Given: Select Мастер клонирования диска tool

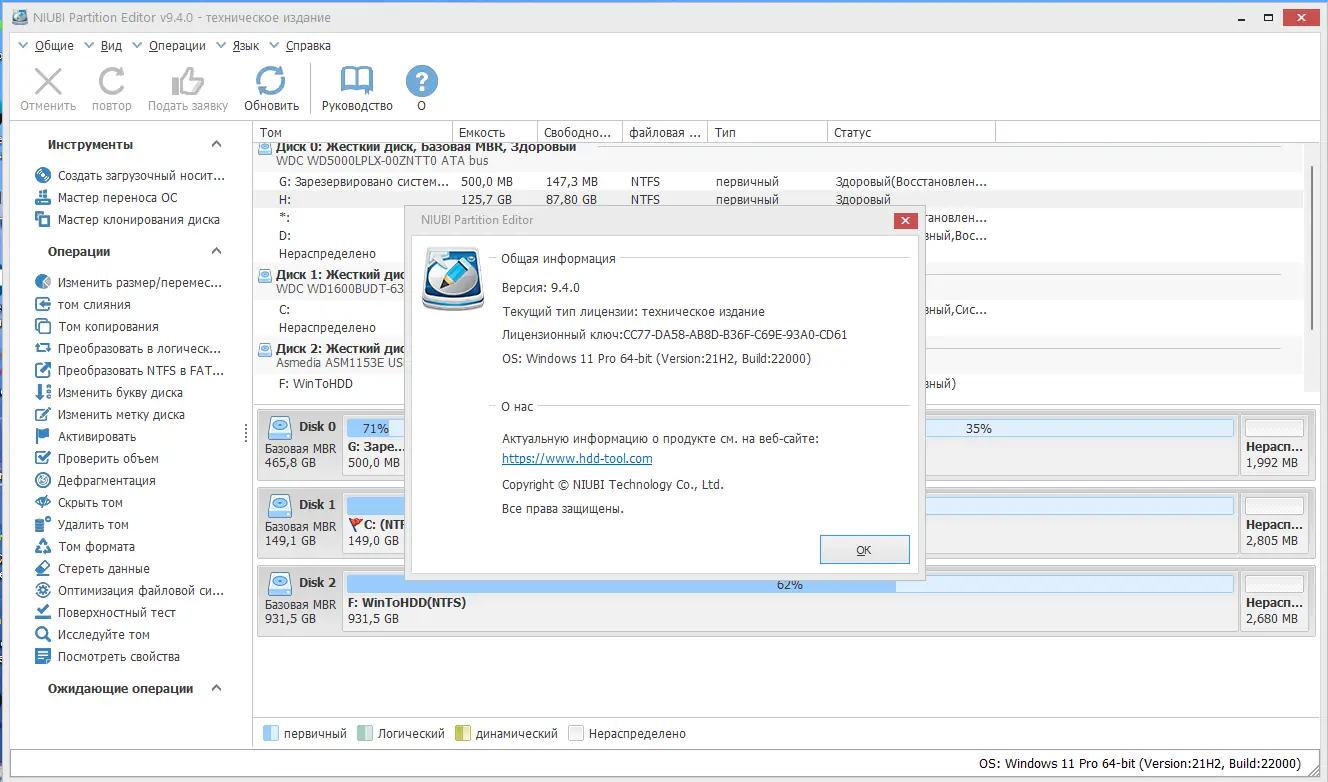Looking at the screenshot, I should pyautogui.click(x=128, y=219).
